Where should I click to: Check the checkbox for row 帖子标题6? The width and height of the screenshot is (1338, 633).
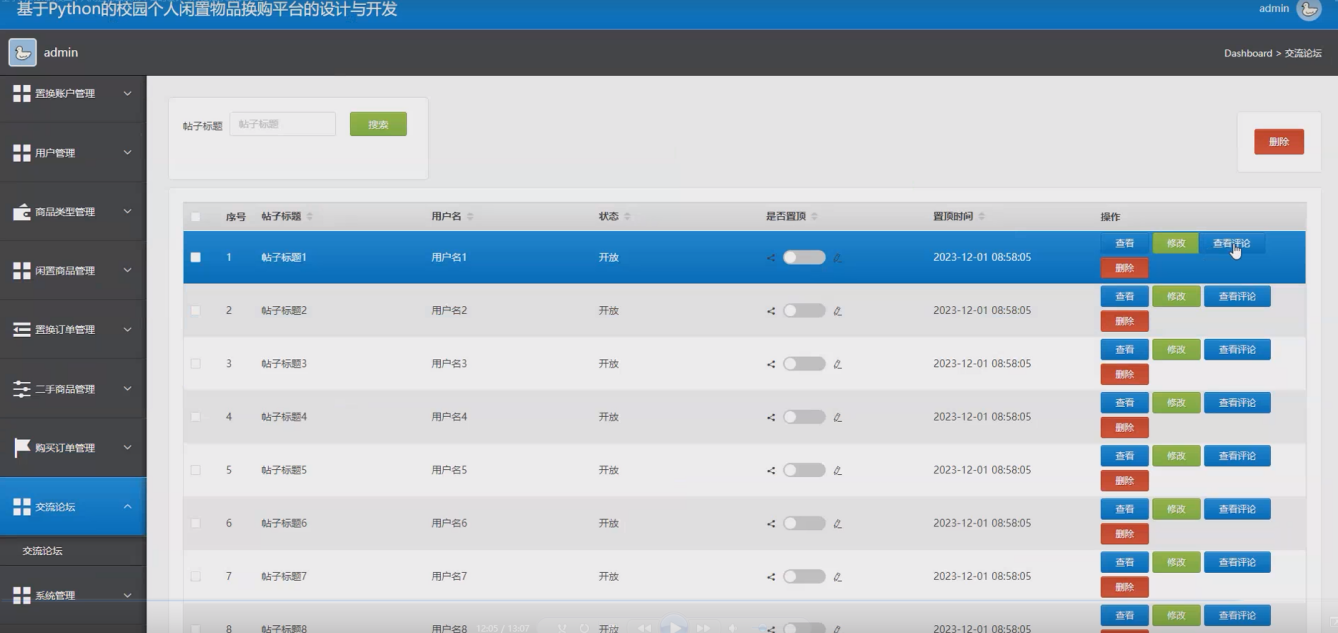click(x=196, y=522)
